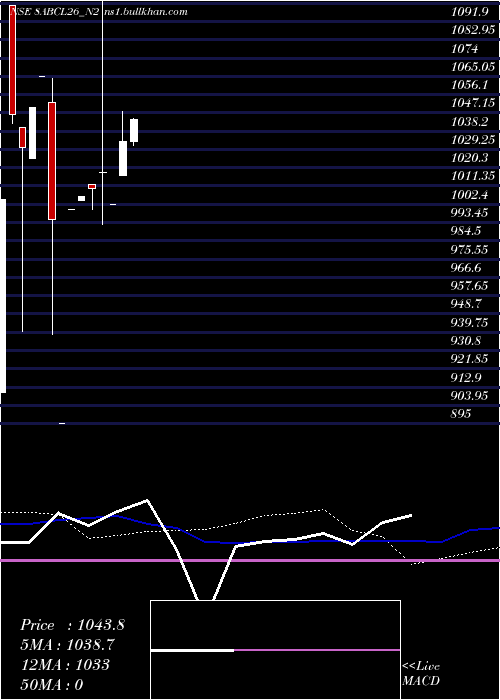Click the 5MA : 1038.7 readout
The width and height of the screenshot is (500, 700).
tap(67, 645)
